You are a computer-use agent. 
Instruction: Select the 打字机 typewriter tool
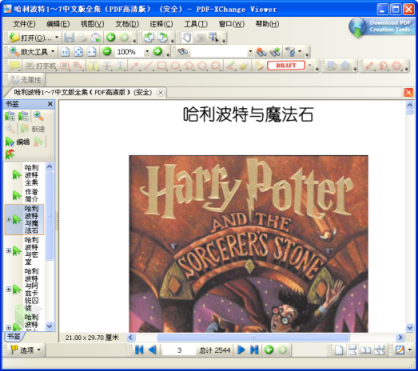coord(41,66)
